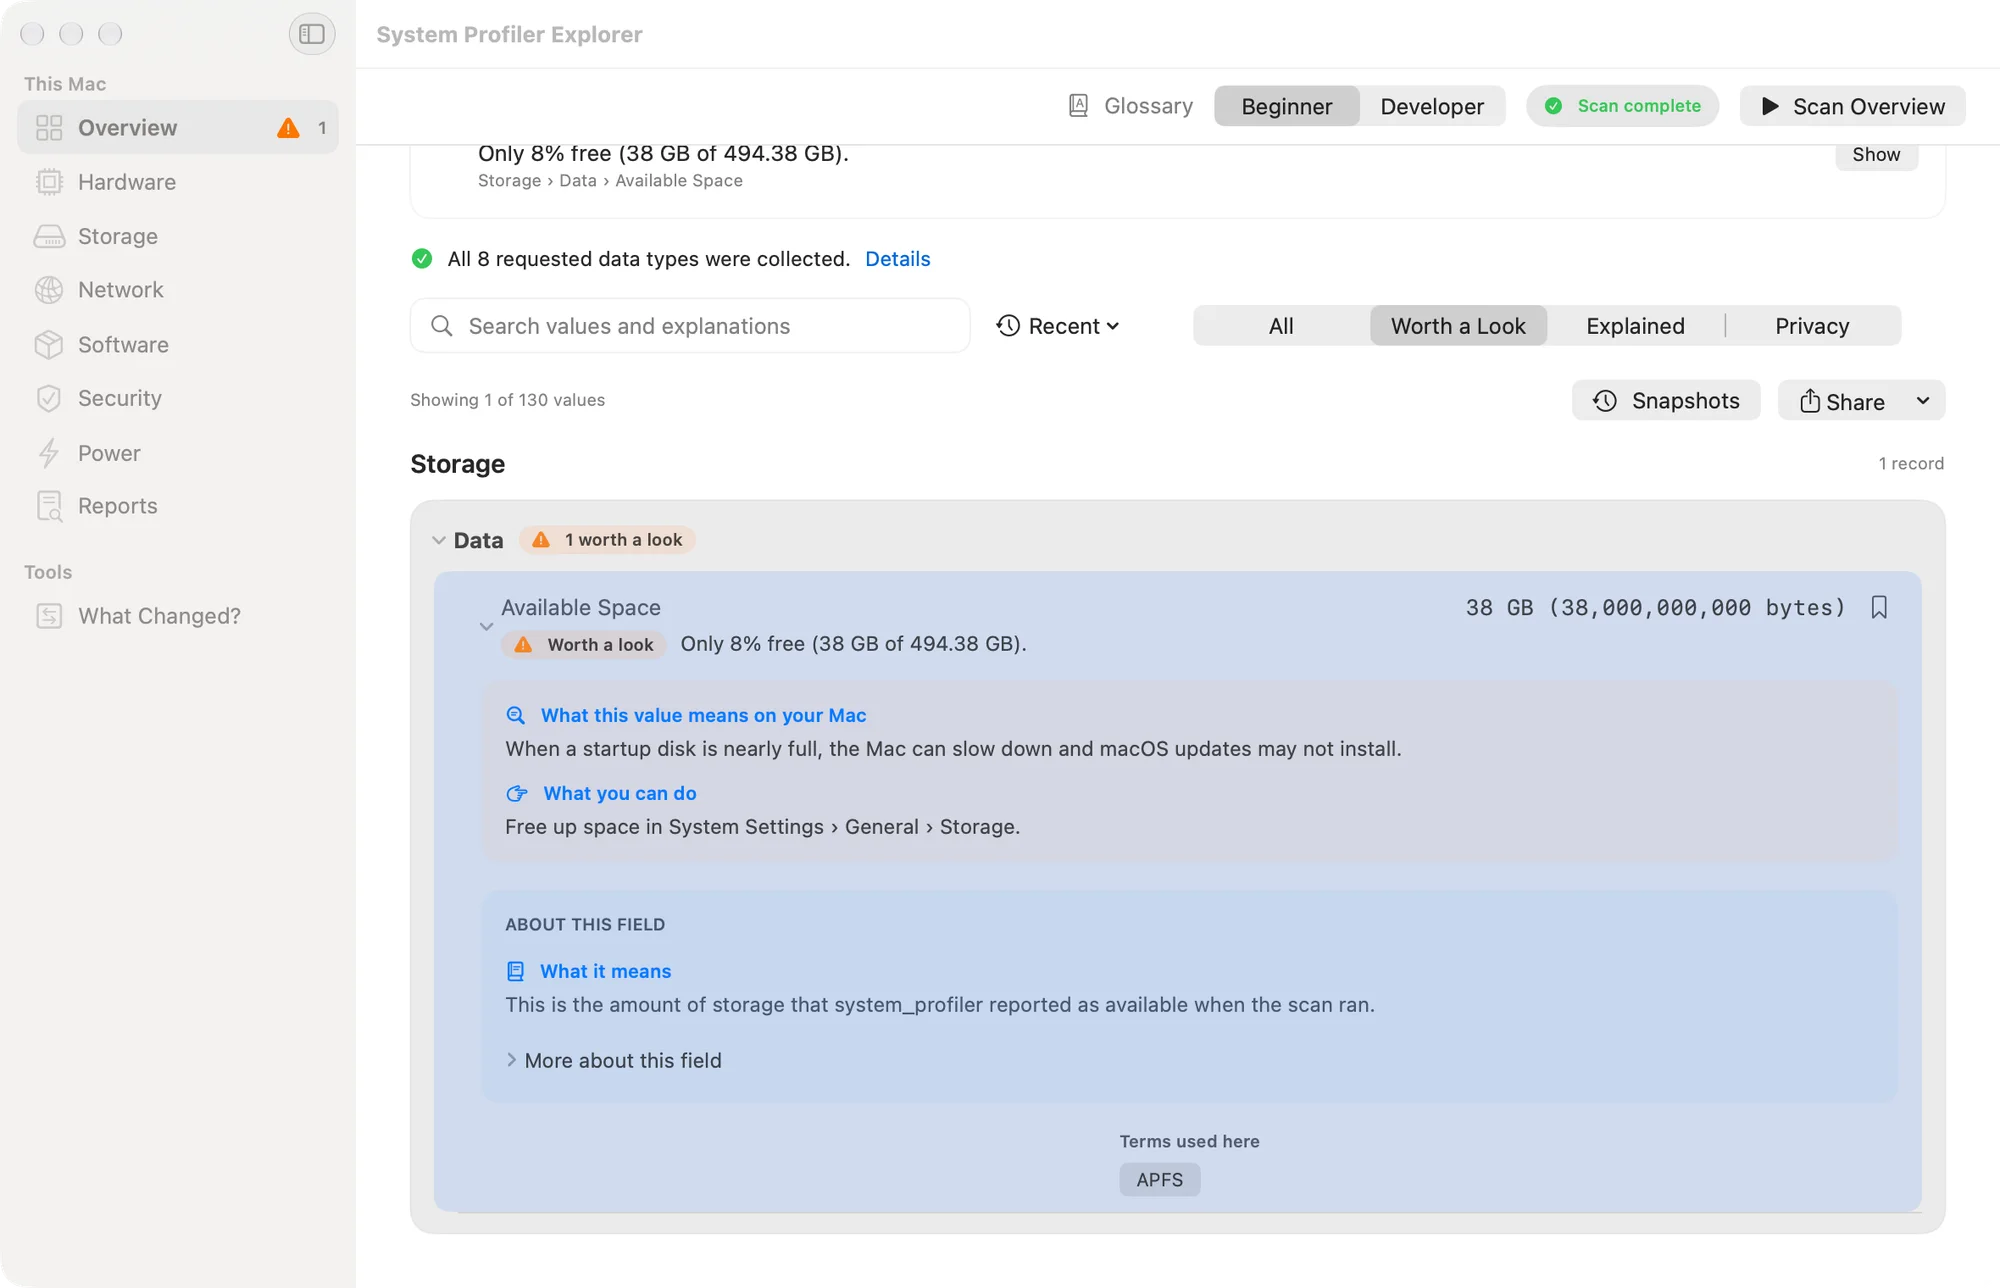Open Snapshots
This screenshot has height=1288, width=2000.
click(x=1666, y=400)
